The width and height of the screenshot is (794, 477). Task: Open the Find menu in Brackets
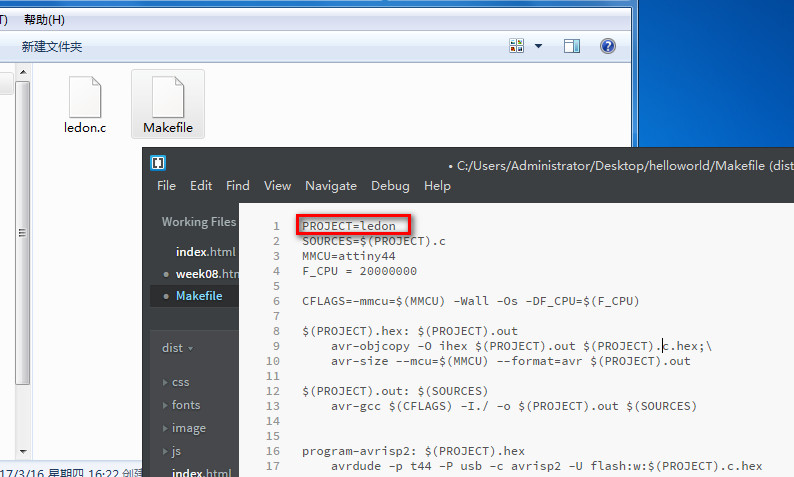(237, 186)
